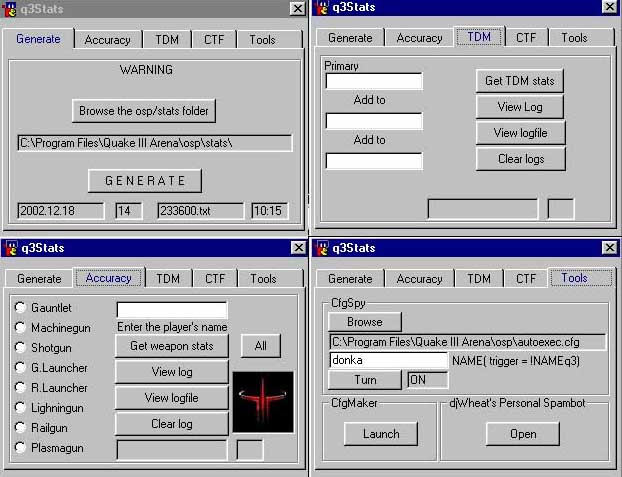Screen dimensions: 622x477
Task: Open View logfile in TDM window
Action: pos(520,133)
